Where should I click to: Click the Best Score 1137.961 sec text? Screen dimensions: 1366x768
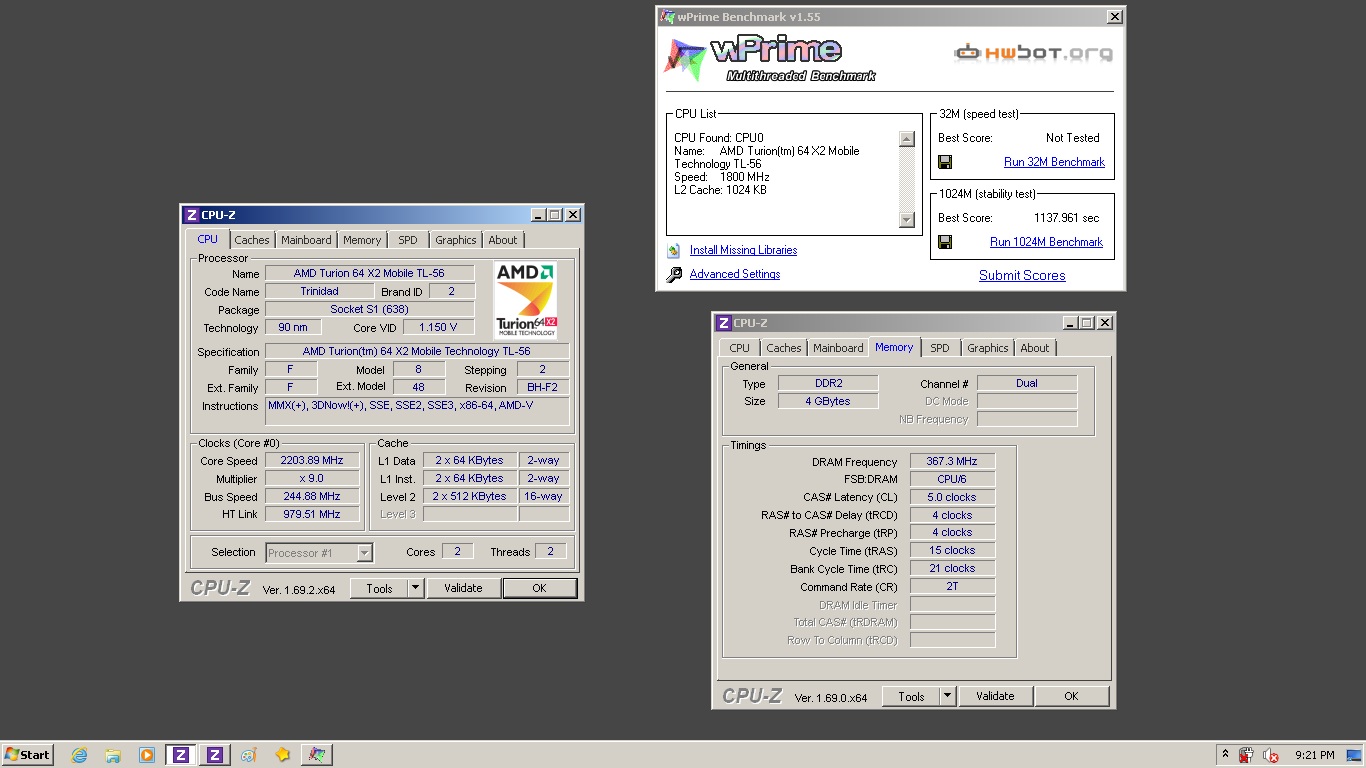1066,218
